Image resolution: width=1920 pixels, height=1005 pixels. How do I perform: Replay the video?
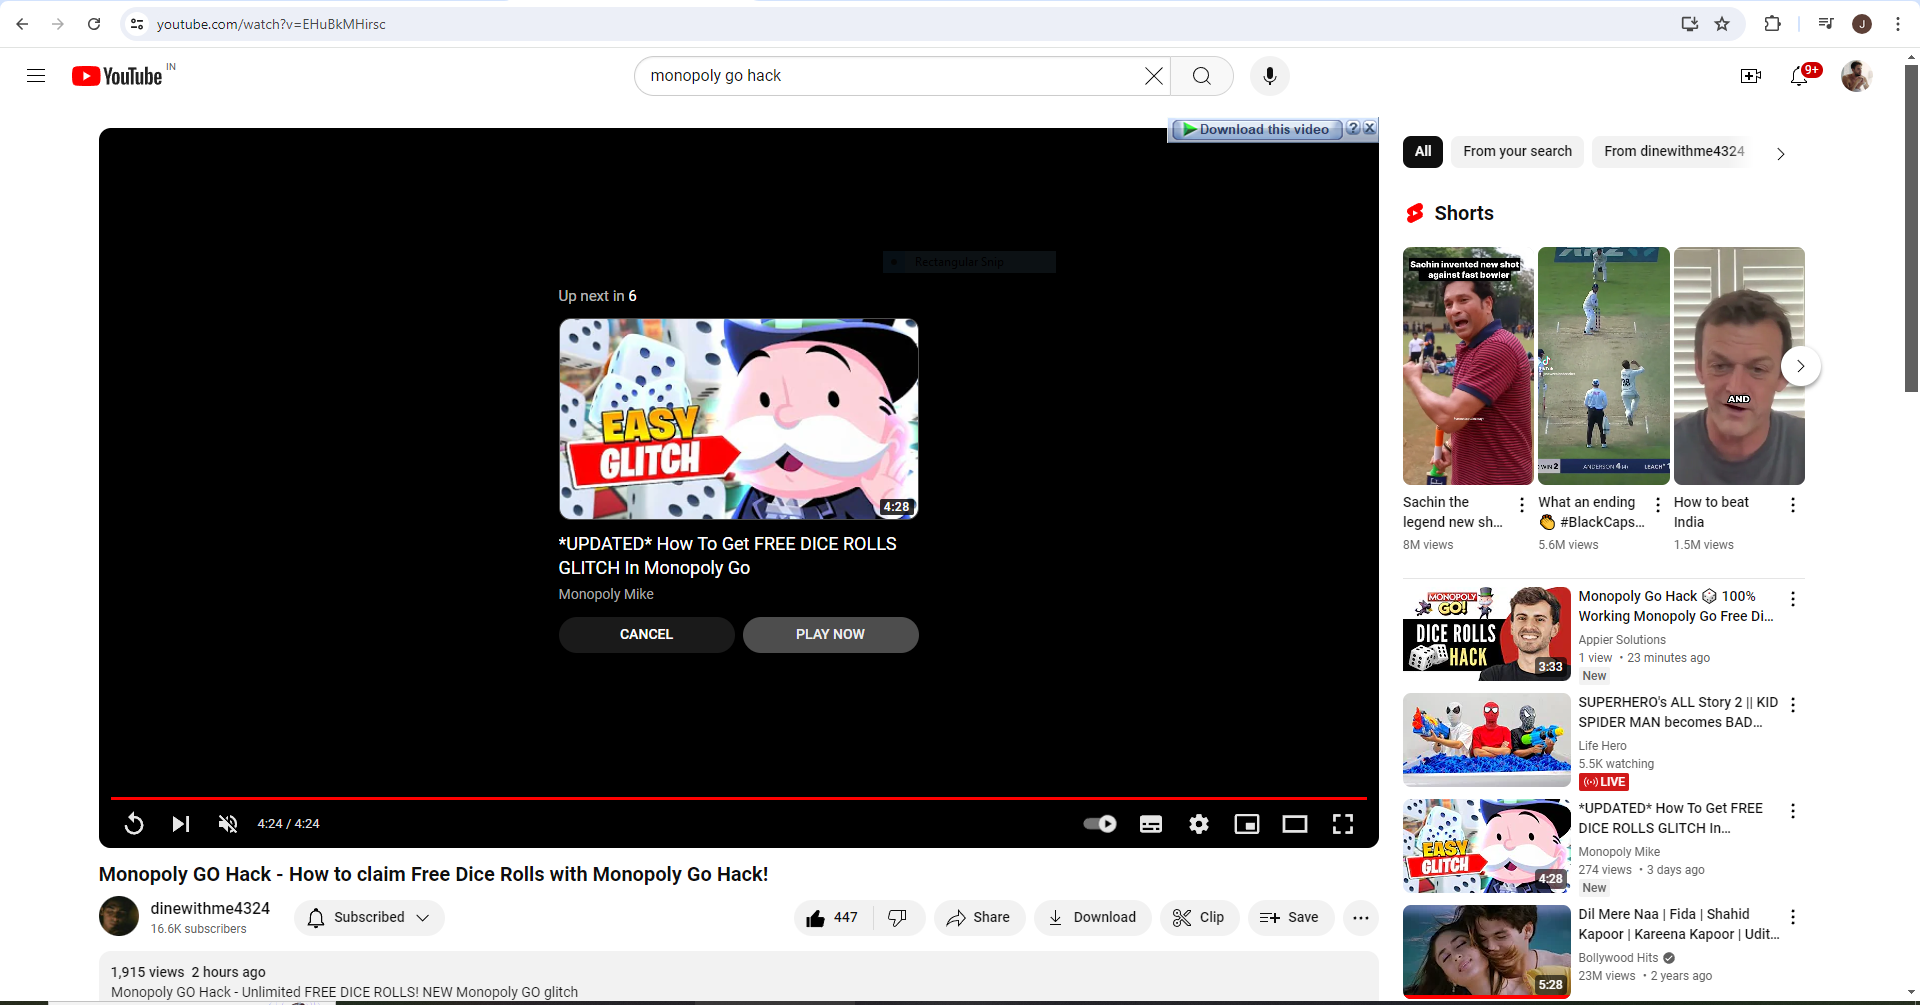point(134,824)
